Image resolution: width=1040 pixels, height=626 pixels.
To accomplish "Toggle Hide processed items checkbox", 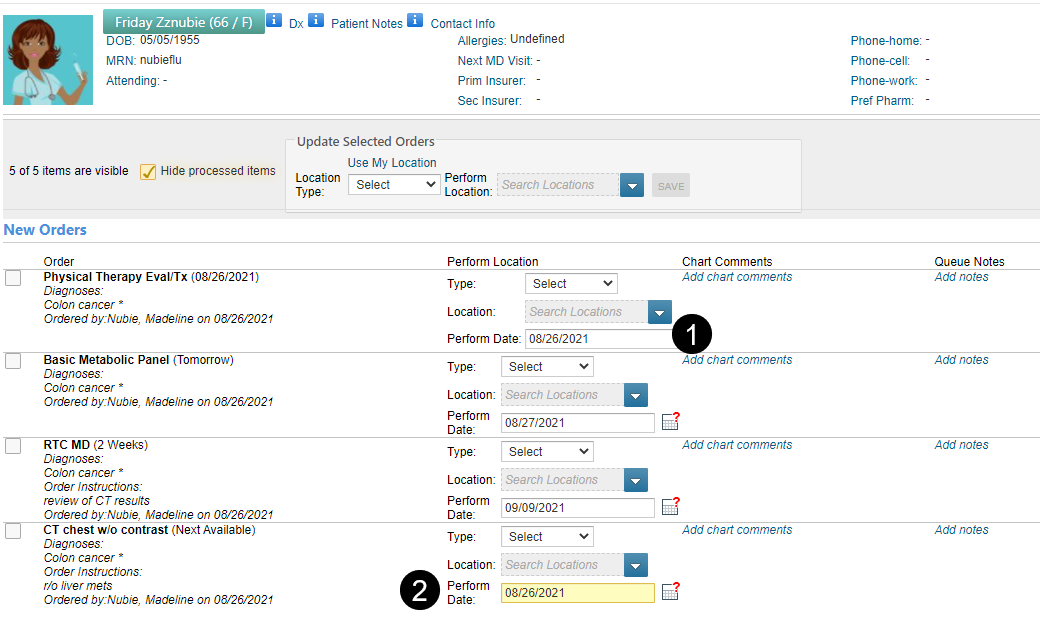I will (x=148, y=171).
